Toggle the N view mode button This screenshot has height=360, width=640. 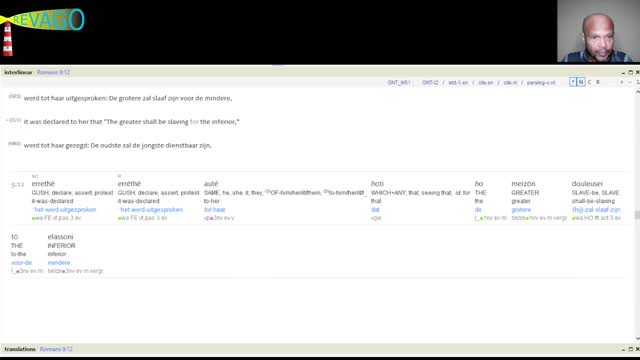click(x=581, y=82)
